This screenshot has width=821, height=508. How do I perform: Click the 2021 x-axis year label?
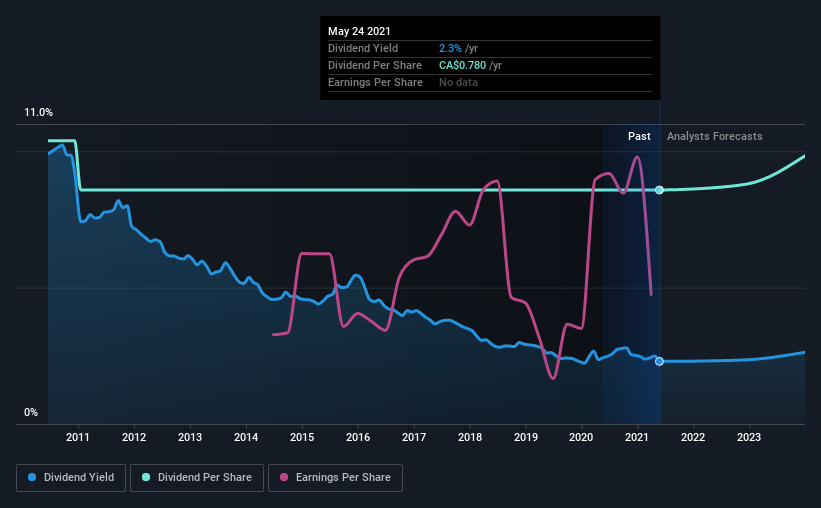[637, 437]
